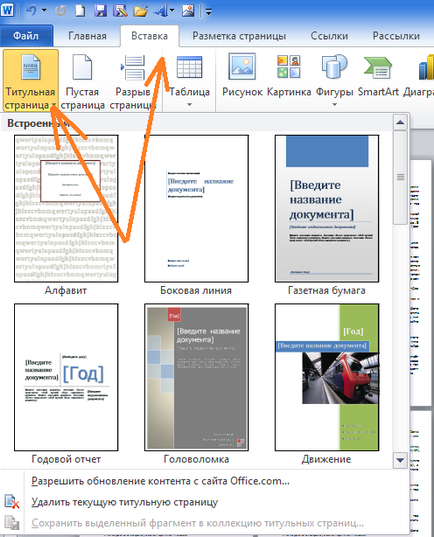The width and height of the screenshot is (434, 537).
Task: Open the Разметка страницы tab
Action: 239,36
